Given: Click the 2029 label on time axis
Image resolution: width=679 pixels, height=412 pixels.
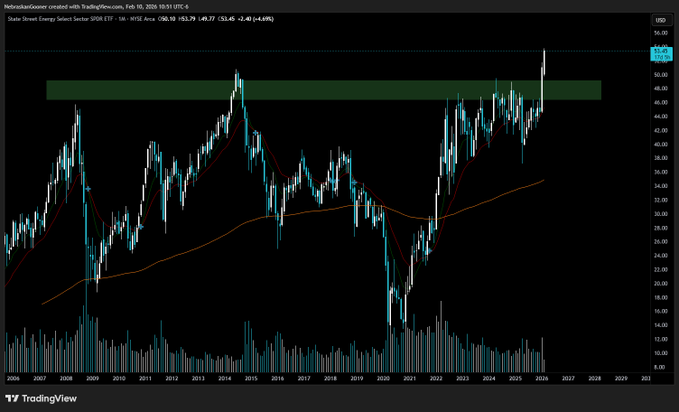Looking at the screenshot, I should (621, 379).
